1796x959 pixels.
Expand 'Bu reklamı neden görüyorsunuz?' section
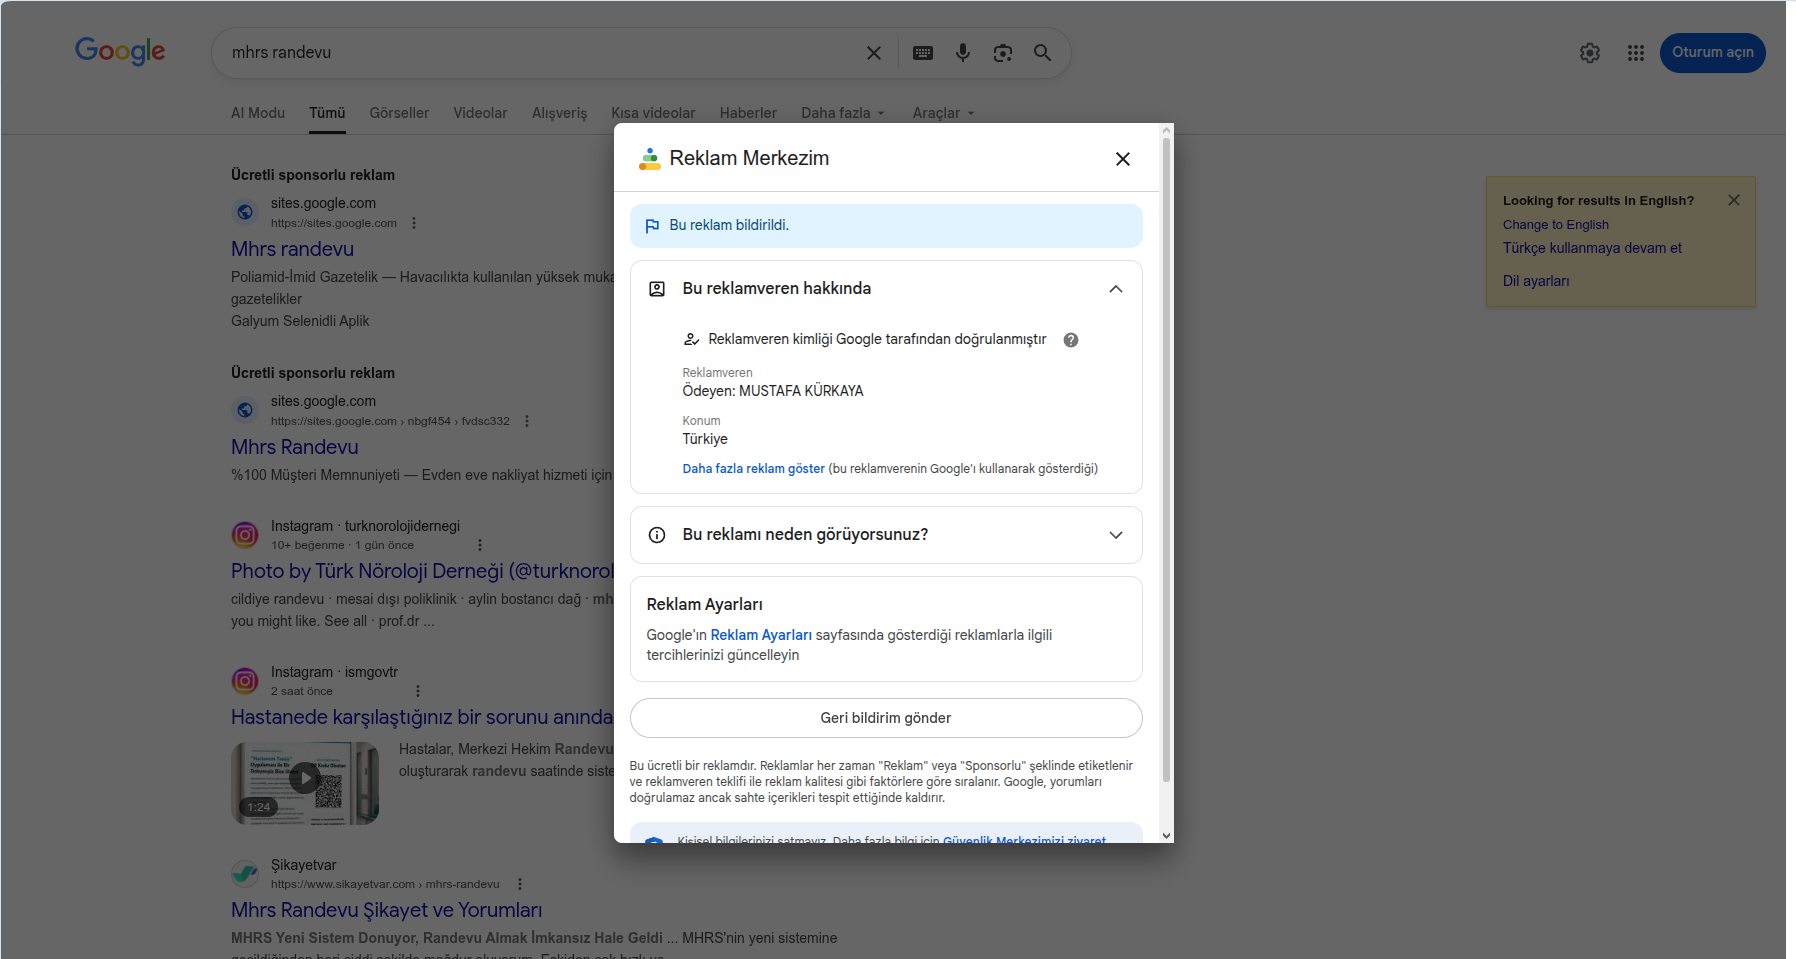pos(1116,535)
